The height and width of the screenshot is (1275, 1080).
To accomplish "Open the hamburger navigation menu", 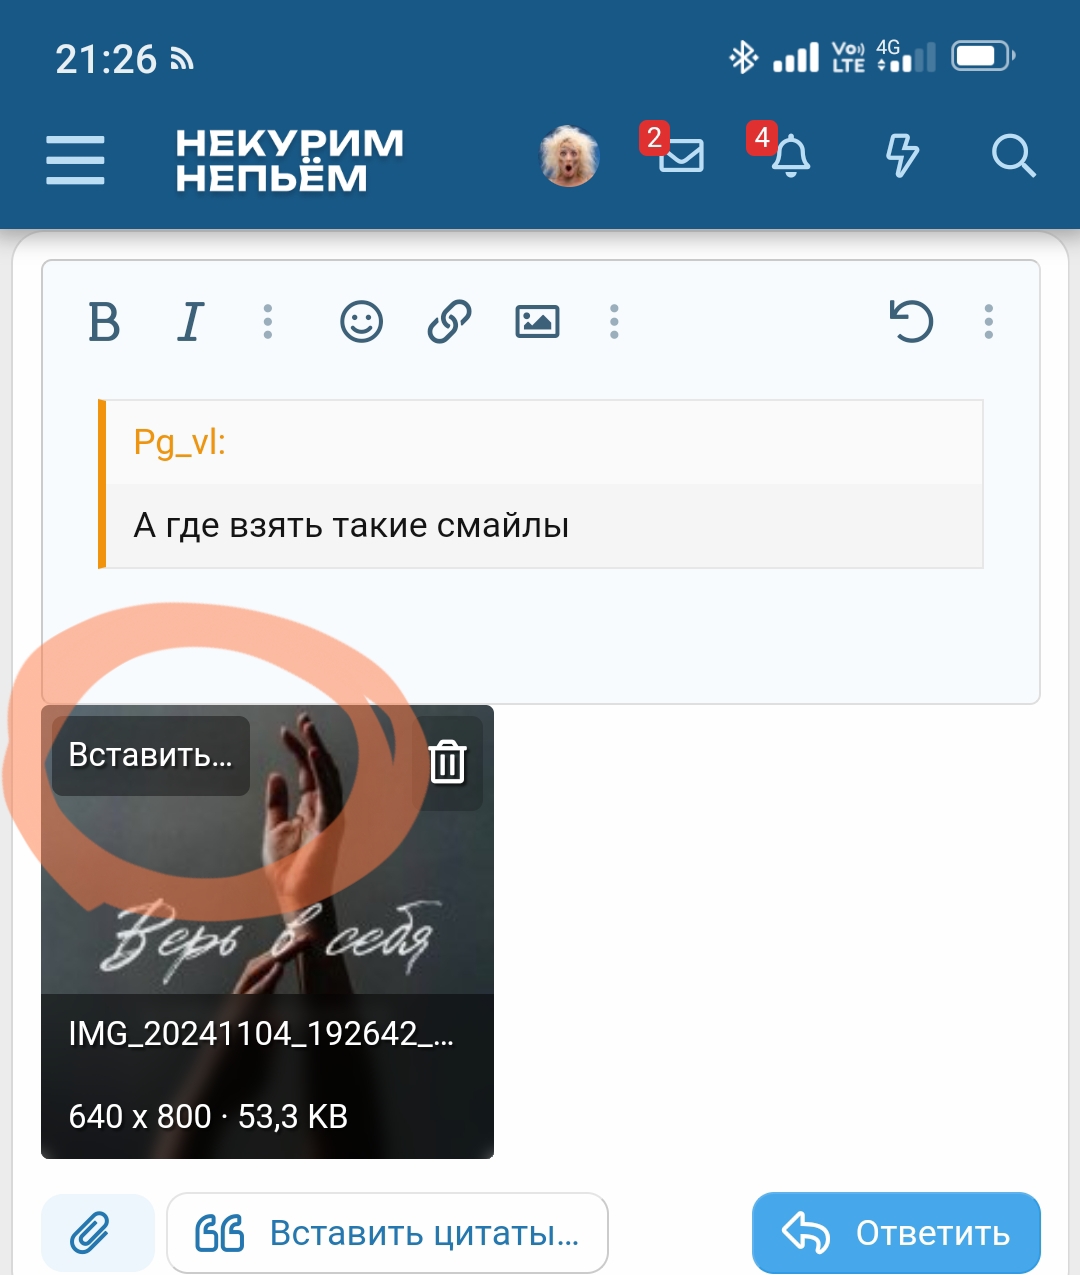I will pyautogui.click(x=75, y=160).
